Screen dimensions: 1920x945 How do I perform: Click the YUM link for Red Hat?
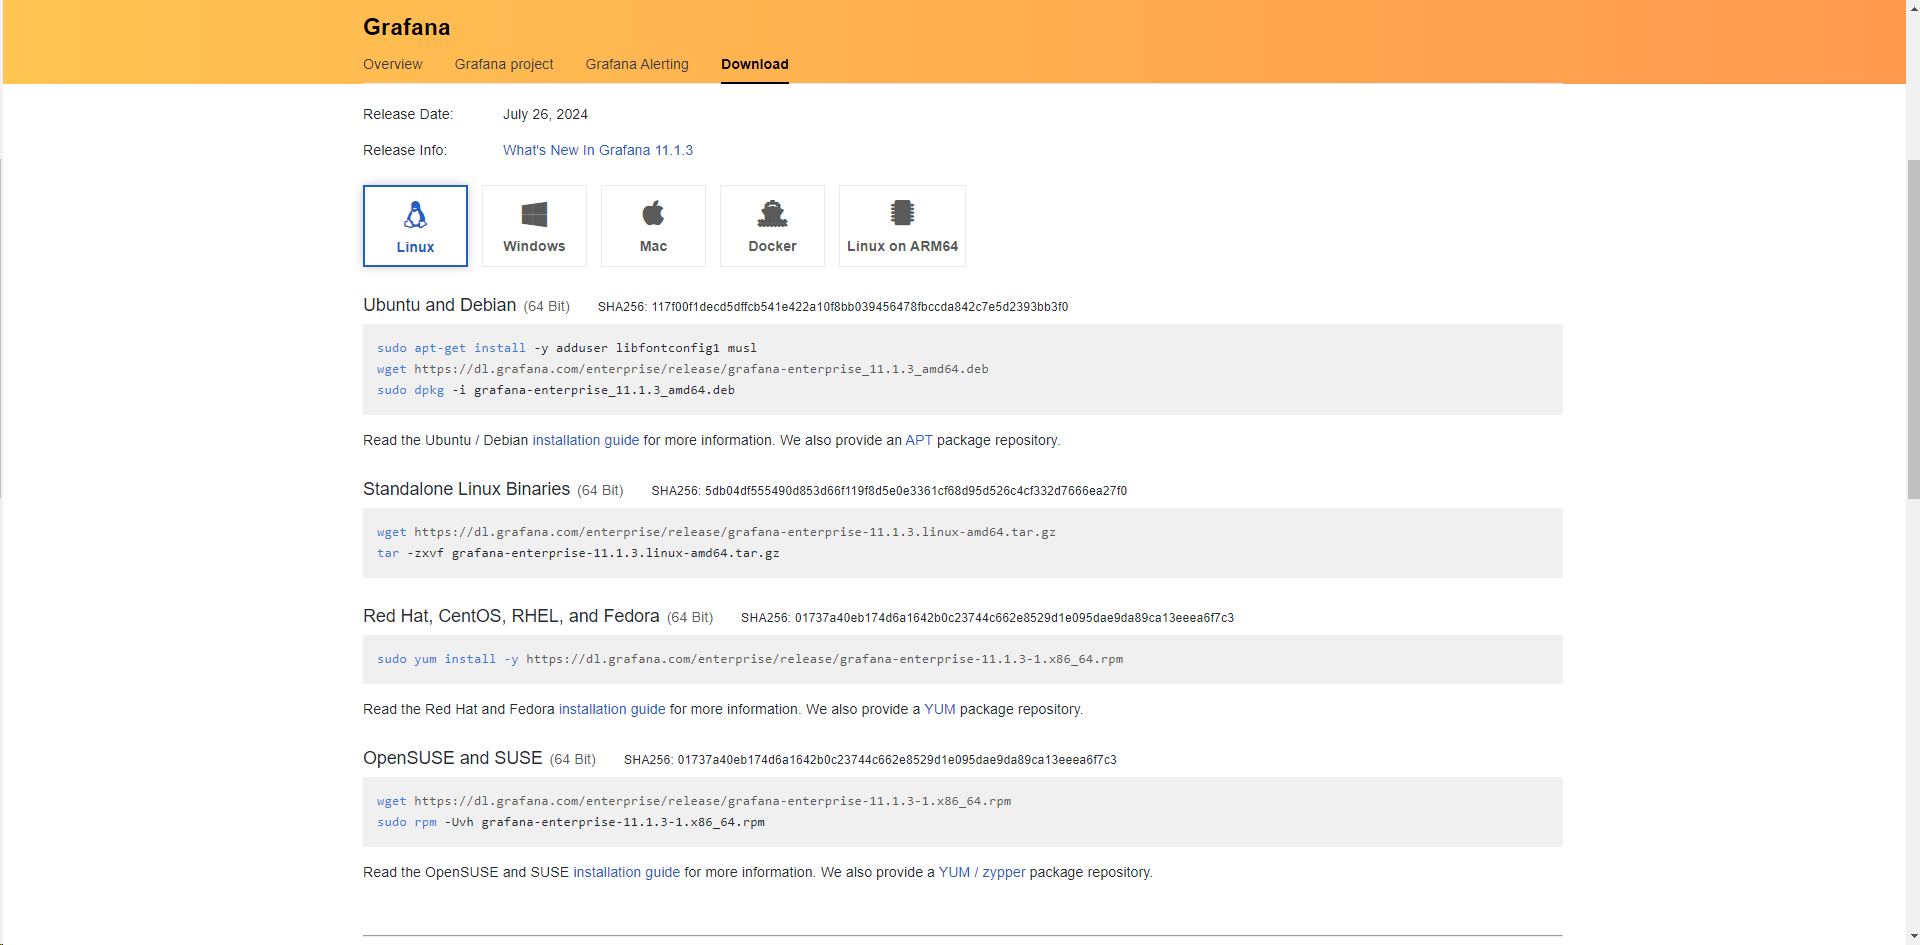click(x=940, y=709)
